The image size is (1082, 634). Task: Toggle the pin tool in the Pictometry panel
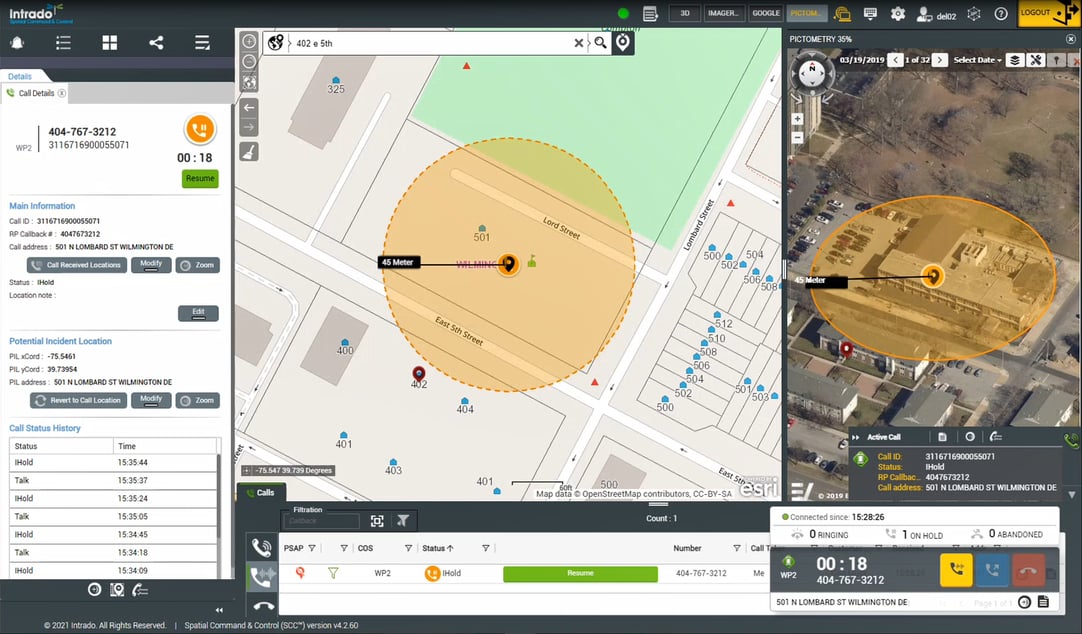click(x=1057, y=60)
